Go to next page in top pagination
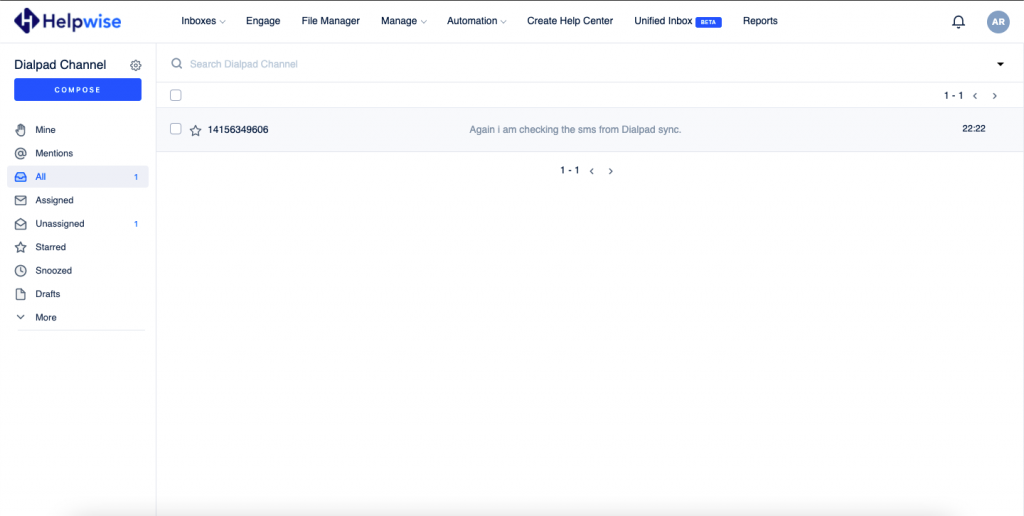1024x516 pixels. pyautogui.click(x=995, y=96)
